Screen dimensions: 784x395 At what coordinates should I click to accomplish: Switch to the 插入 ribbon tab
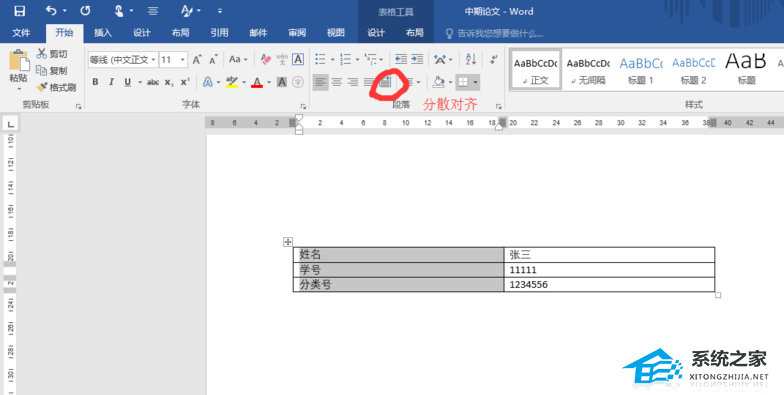(103, 32)
